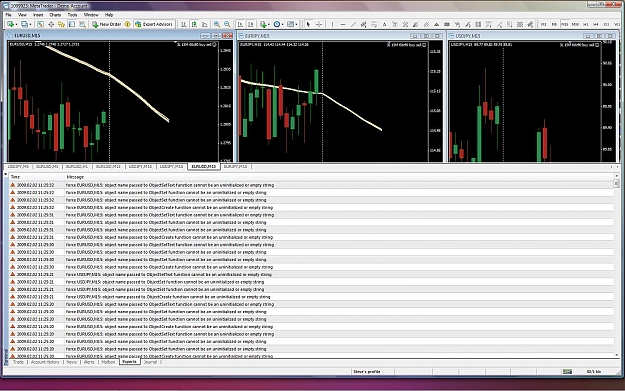Select log entry at 2009.02.02 11:29:52
This screenshot has height=391, width=625.
(311, 185)
